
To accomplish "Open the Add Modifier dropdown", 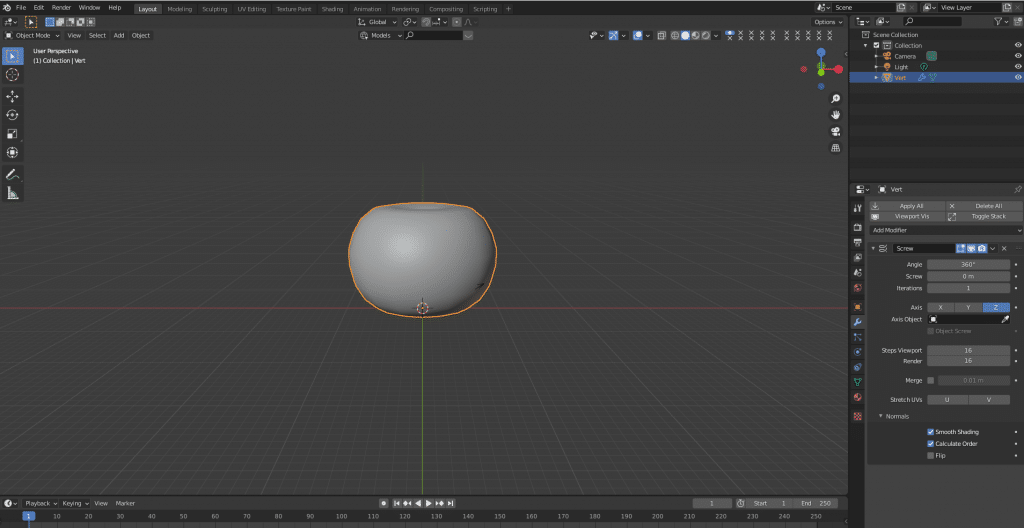I will (x=946, y=230).
